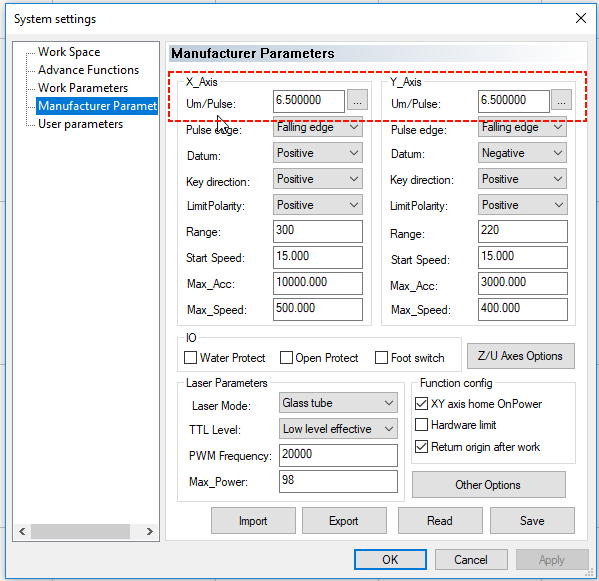Click the Z/U Axes Options button

pyautogui.click(x=520, y=356)
